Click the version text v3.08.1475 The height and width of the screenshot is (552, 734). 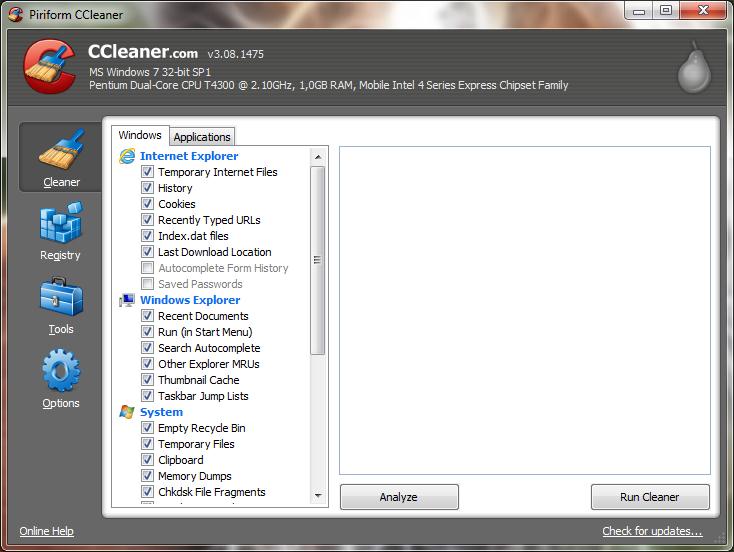pyautogui.click(x=236, y=54)
